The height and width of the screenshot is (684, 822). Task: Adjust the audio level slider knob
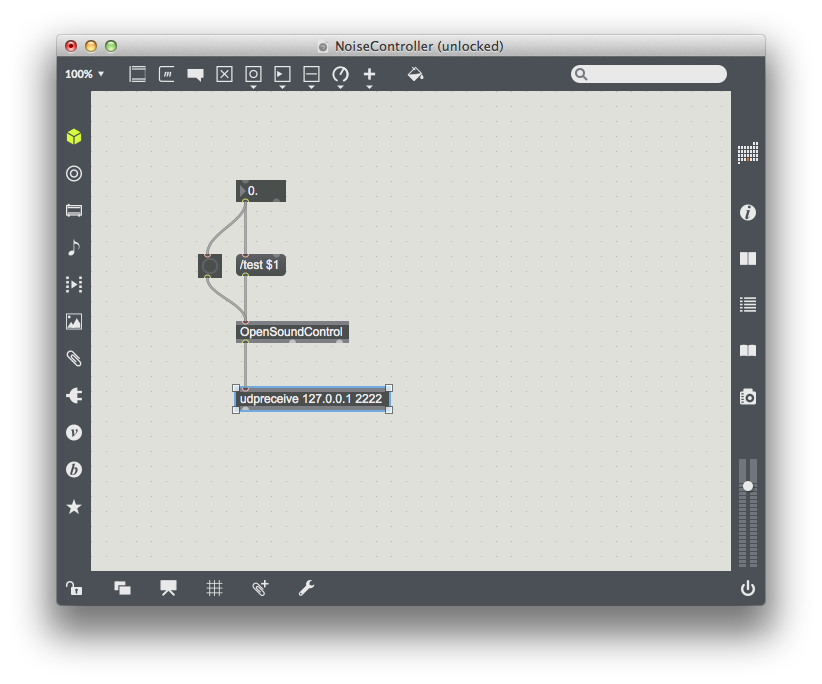click(748, 486)
